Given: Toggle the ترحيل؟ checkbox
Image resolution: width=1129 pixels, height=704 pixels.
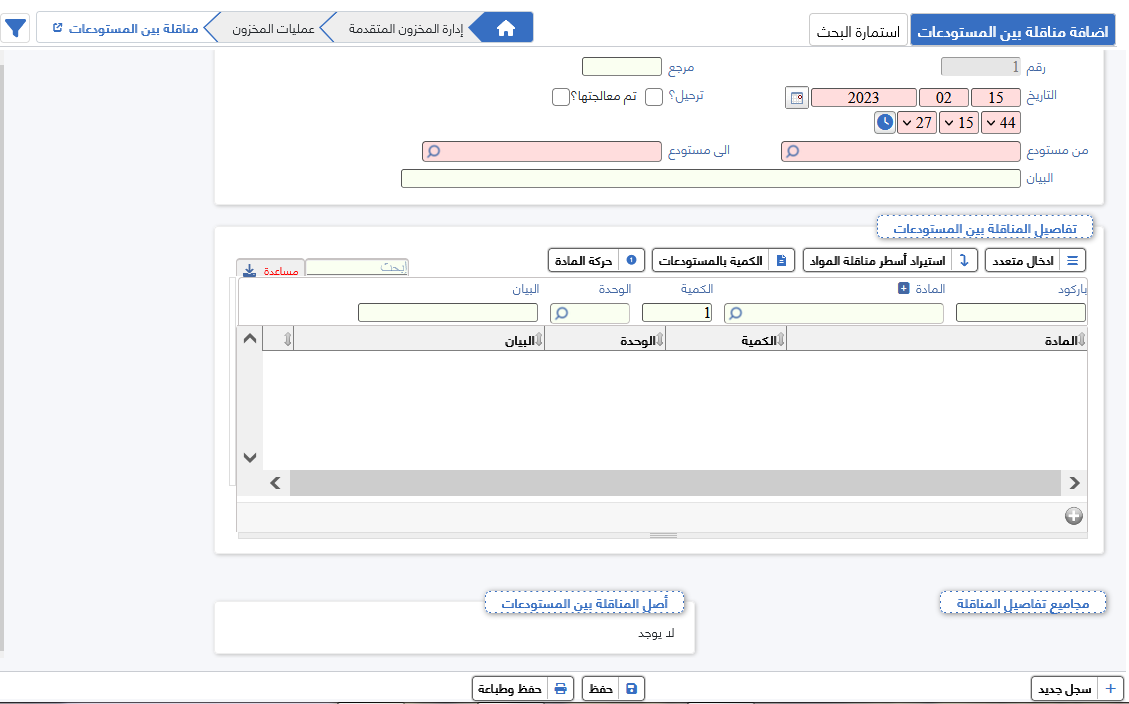Looking at the screenshot, I should (654, 97).
